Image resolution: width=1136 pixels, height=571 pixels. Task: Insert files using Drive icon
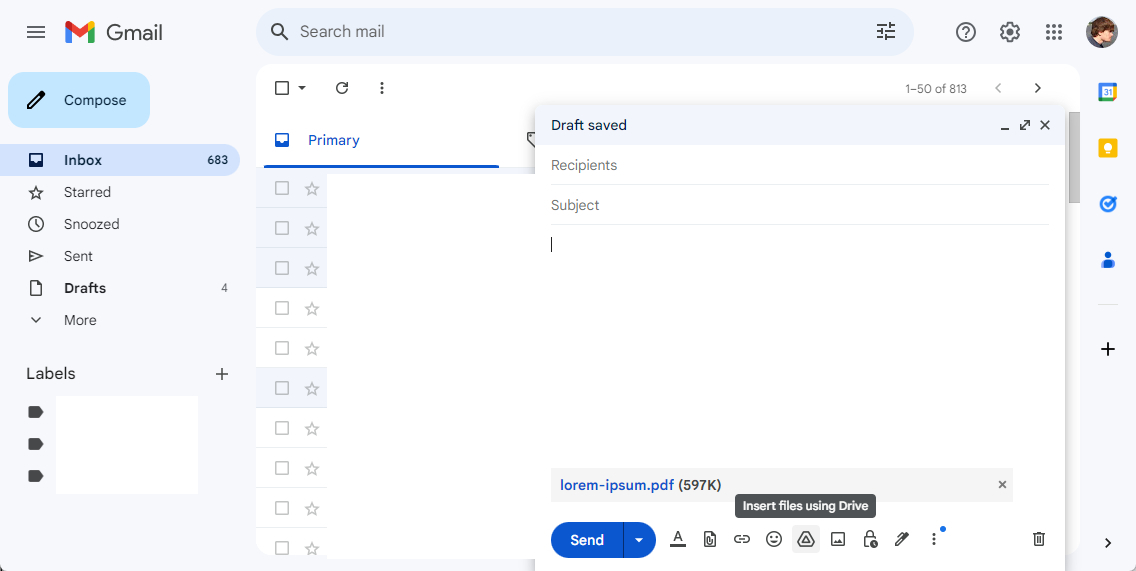[806, 539]
